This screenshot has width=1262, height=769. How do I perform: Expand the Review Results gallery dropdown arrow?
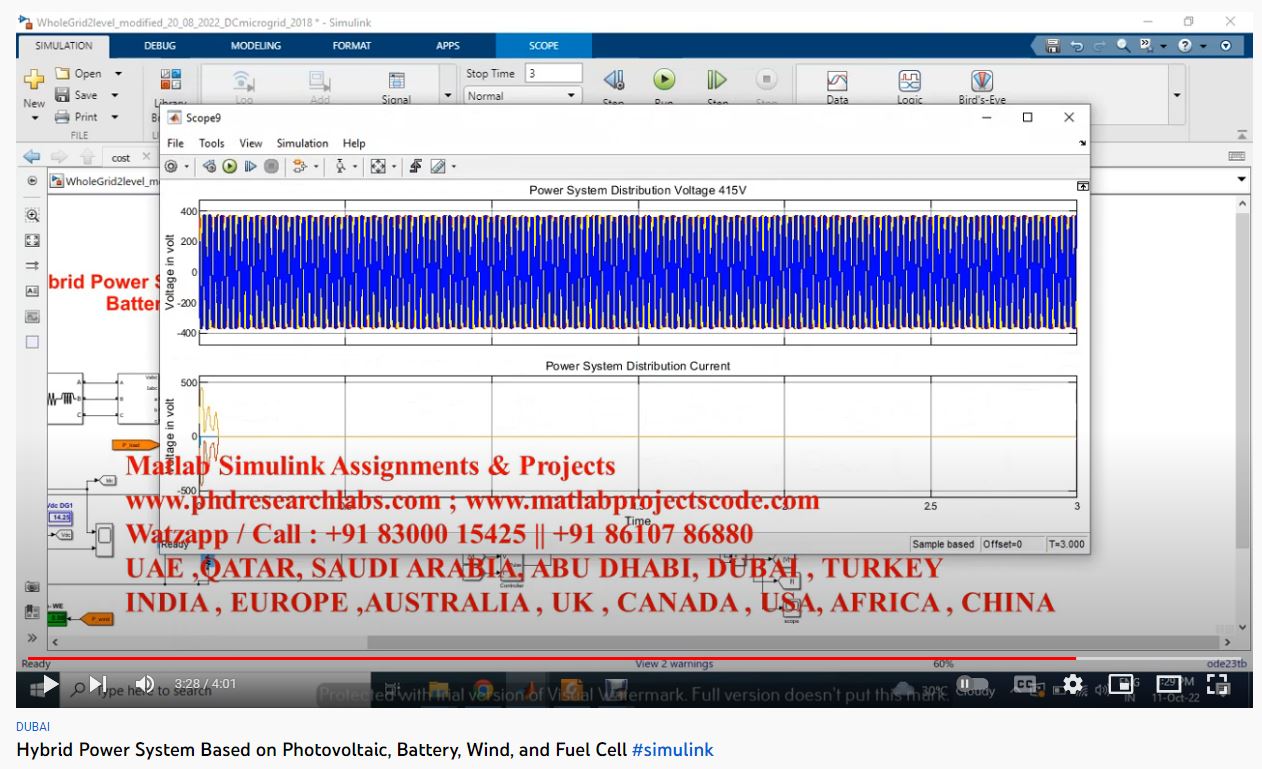coord(1176,95)
